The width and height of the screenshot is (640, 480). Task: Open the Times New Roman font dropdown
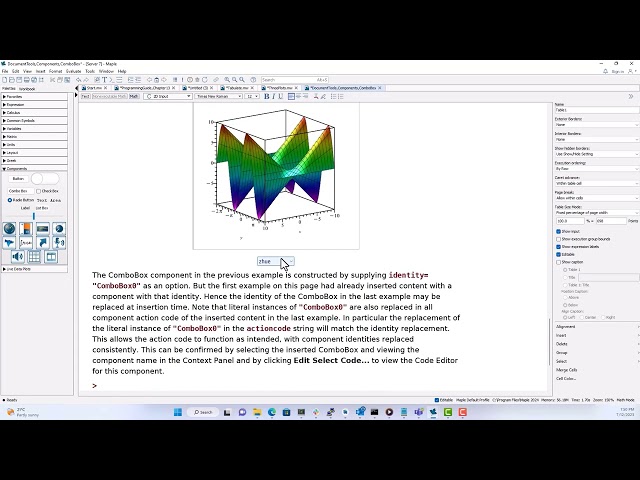coord(219,96)
